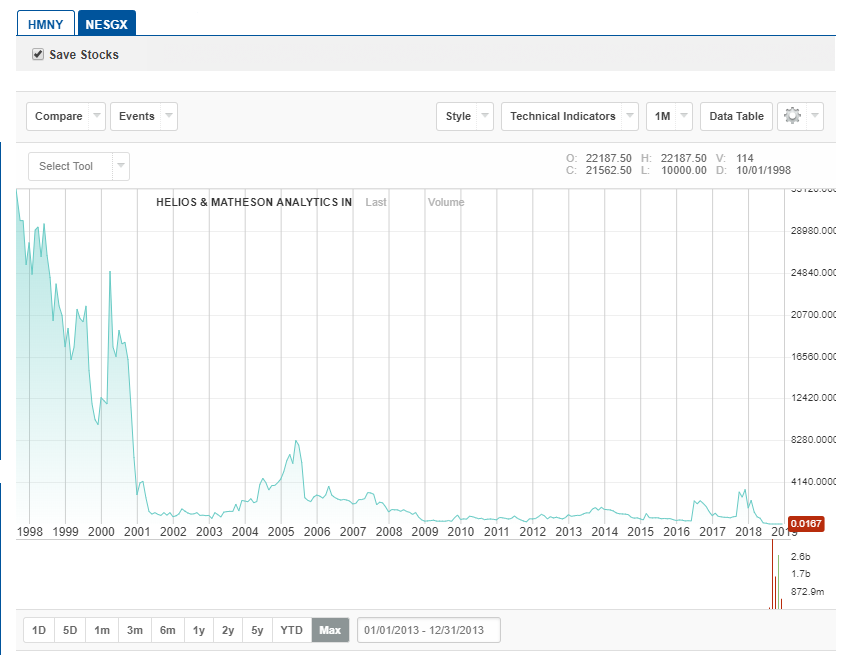Screen dimensions: 851x655
Task: Set range to 1D
Action: (39, 630)
